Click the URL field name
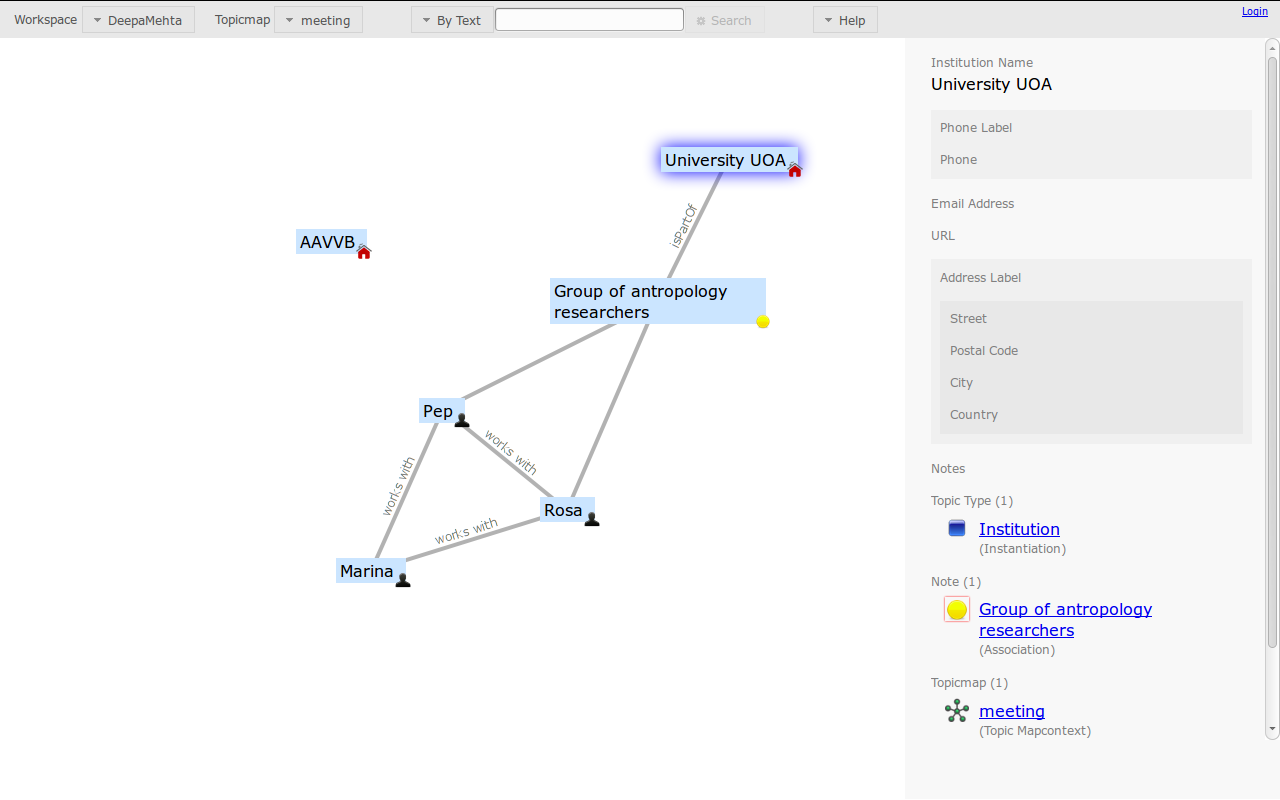 pyautogui.click(x=943, y=236)
